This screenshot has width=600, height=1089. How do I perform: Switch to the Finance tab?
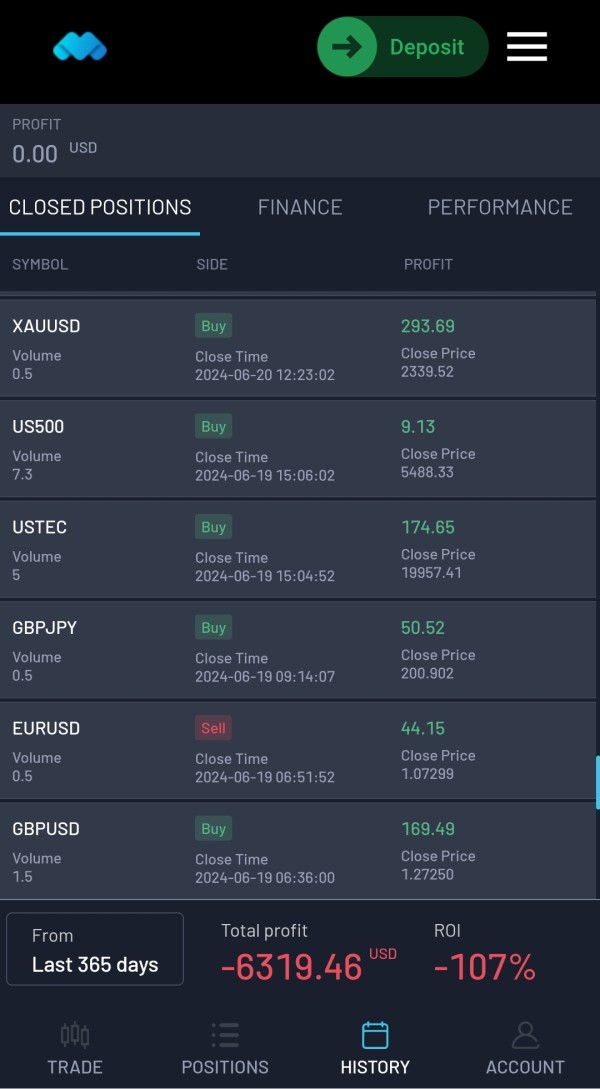[300, 207]
